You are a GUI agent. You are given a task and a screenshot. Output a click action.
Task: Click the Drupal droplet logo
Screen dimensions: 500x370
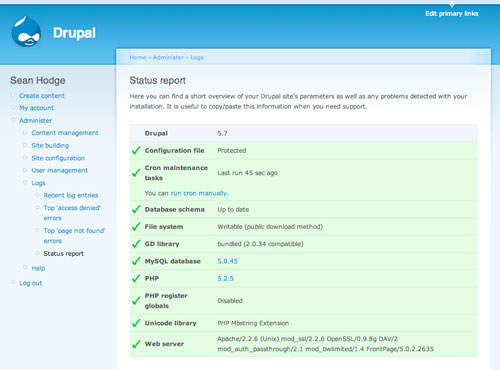click(26, 31)
